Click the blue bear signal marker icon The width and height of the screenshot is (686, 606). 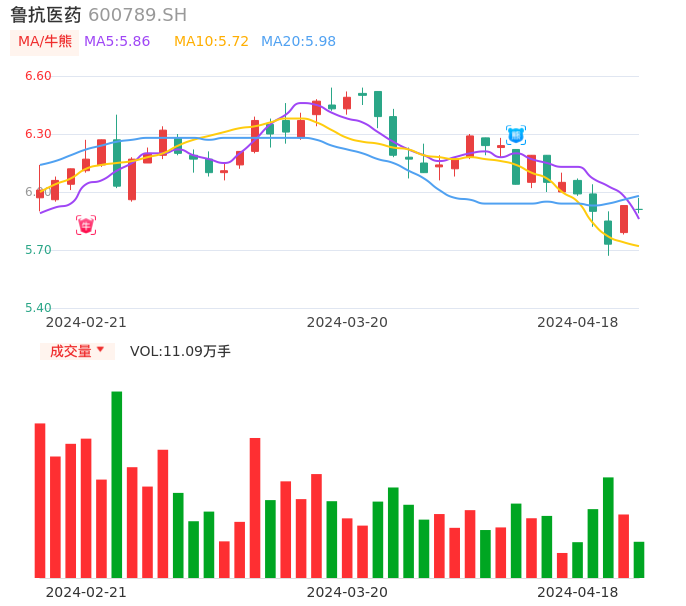pos(516,135)
